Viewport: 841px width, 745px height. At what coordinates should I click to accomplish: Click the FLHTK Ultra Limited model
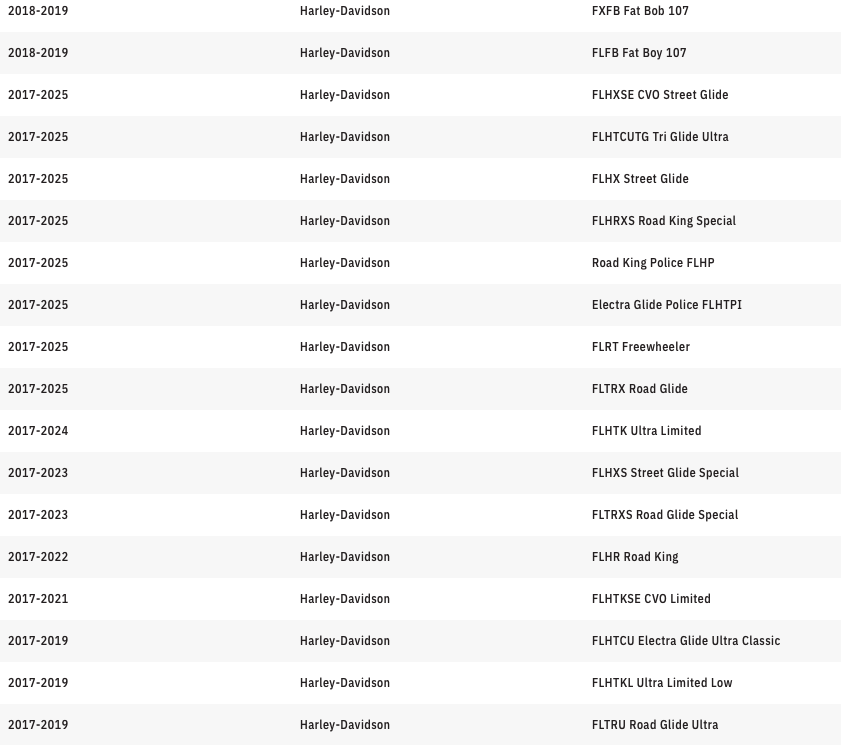646,431
